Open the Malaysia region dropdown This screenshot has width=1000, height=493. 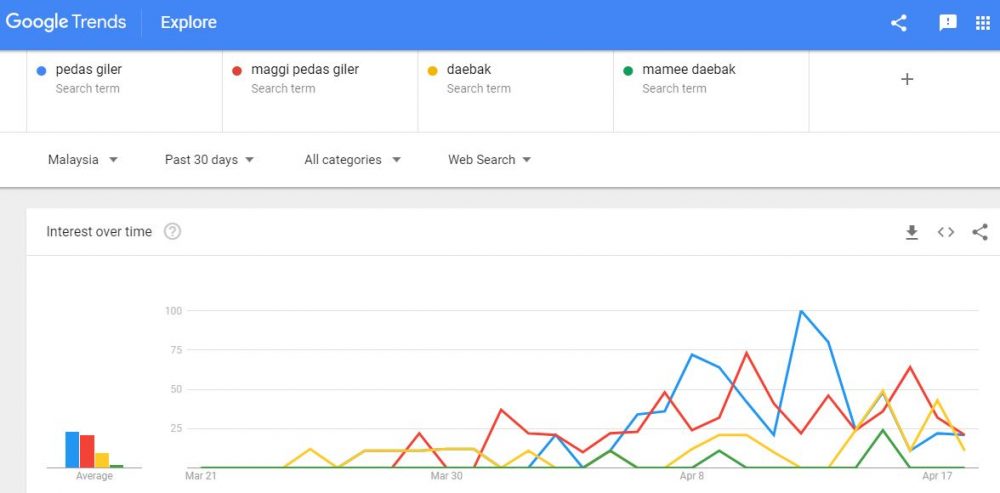point(83,159)
